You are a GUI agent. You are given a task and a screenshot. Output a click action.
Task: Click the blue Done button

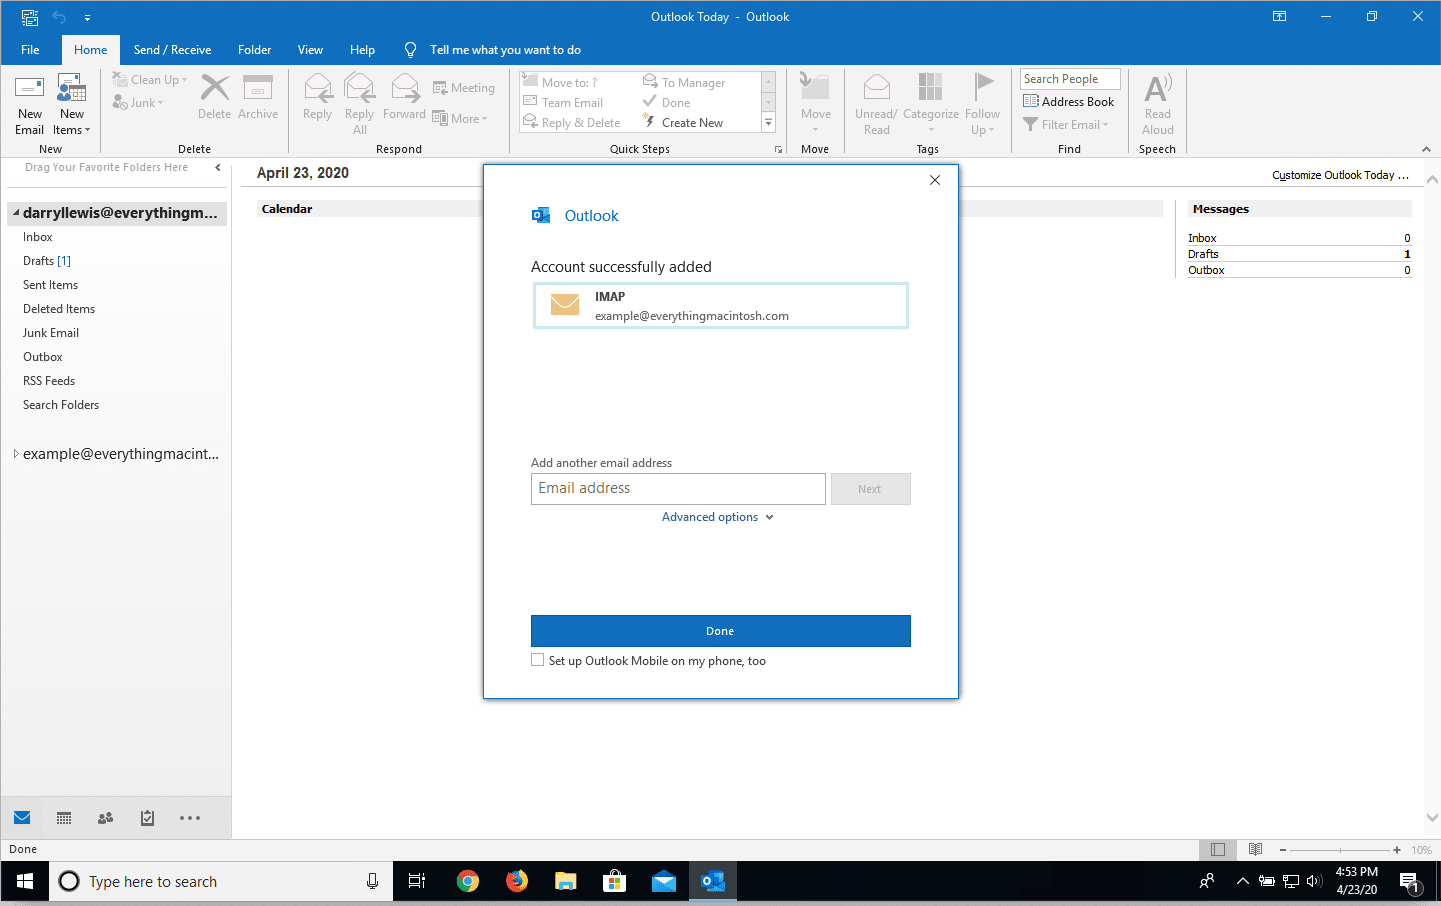[720, 631]
